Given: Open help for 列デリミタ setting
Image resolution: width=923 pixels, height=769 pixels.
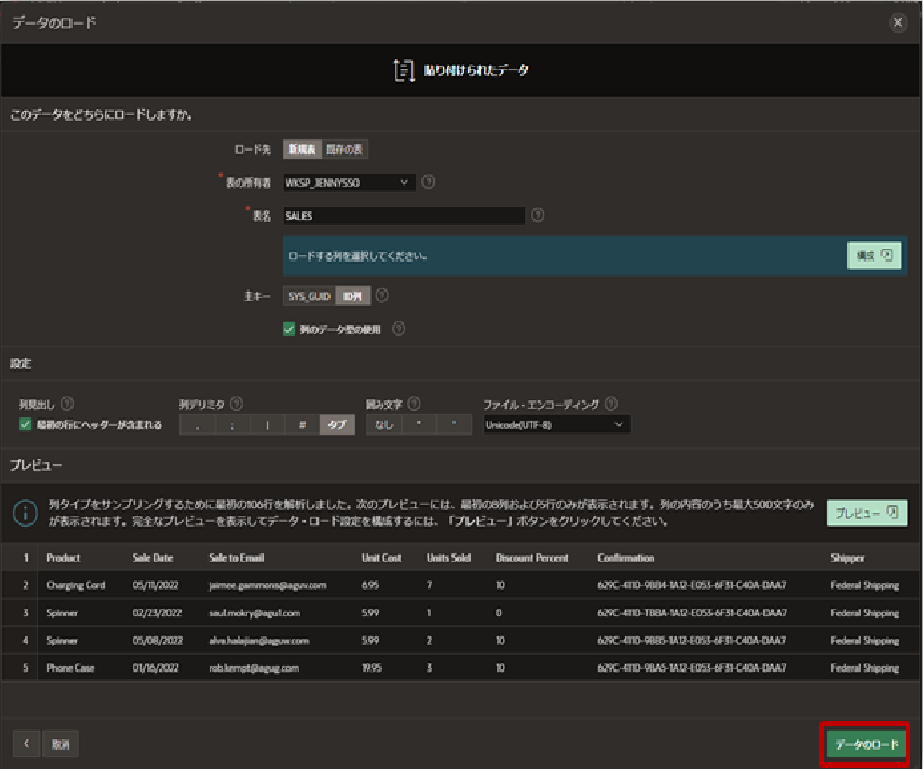Looking at the screenshot, I should (x=237, y=404).
